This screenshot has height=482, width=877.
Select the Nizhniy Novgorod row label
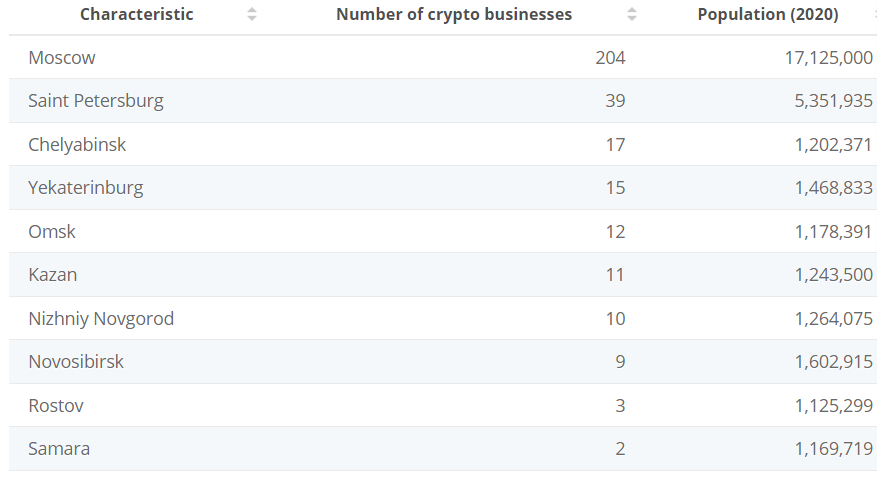(101, 318)
